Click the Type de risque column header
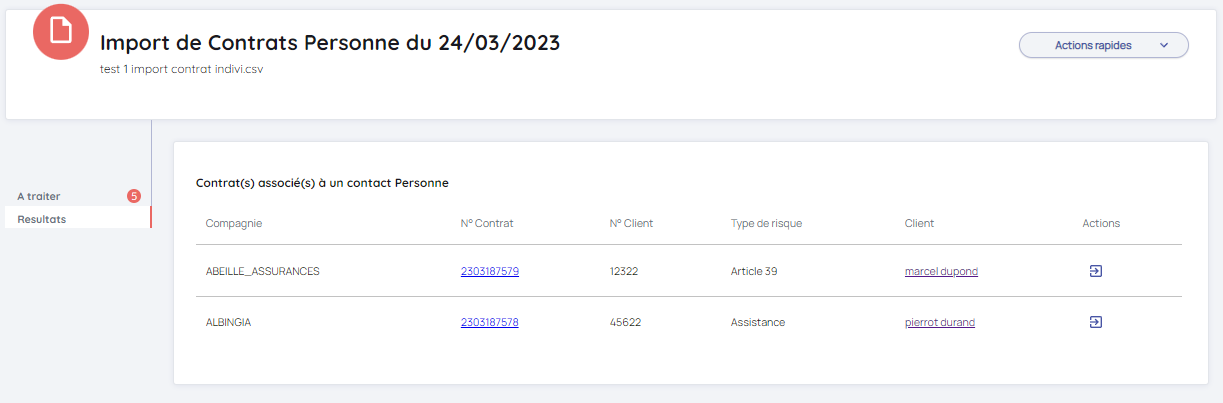1223x403 pixels. coord(766,223)
